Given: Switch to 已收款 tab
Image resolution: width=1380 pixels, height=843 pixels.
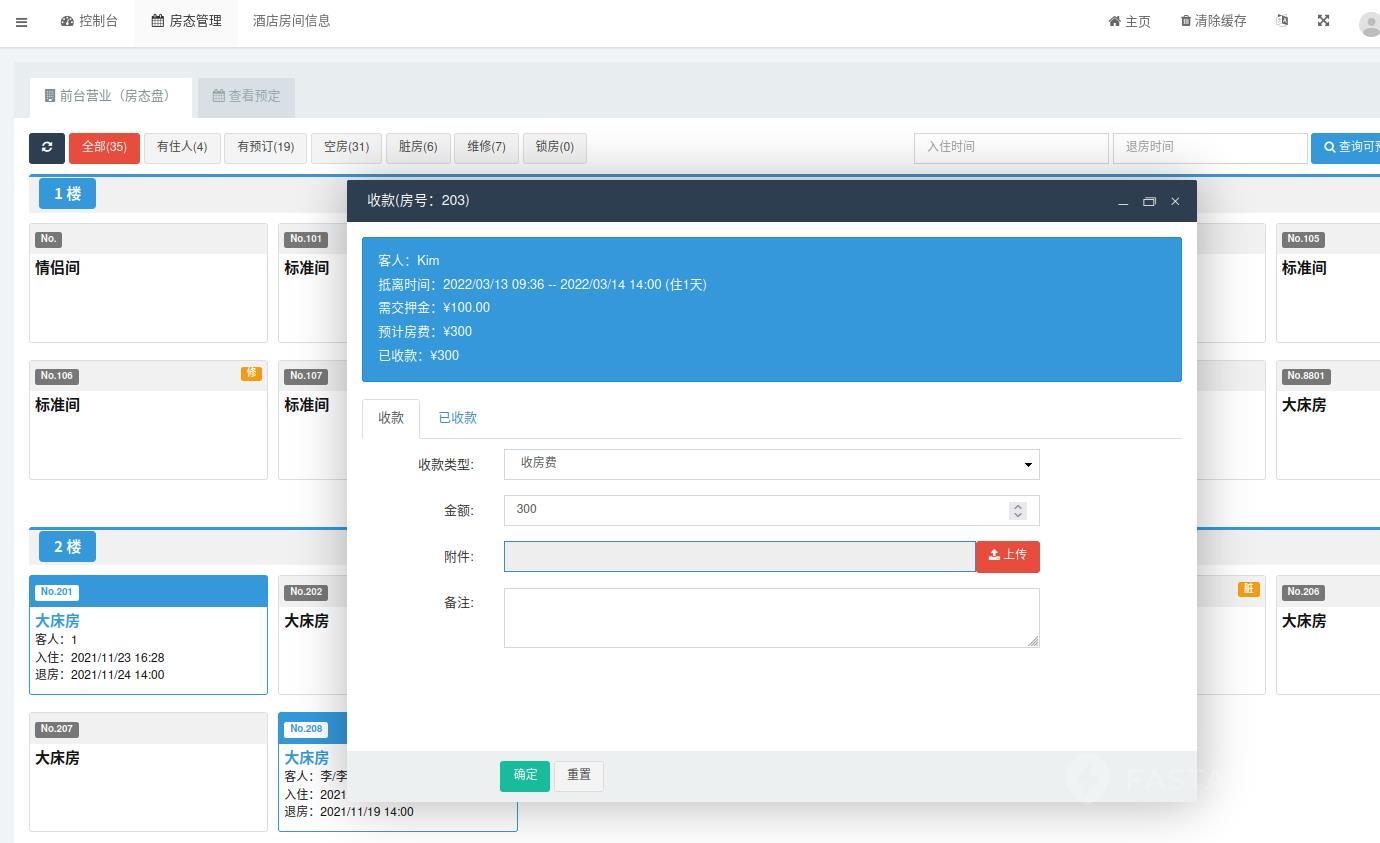Looking at the screenshot, I should [457, 418].
